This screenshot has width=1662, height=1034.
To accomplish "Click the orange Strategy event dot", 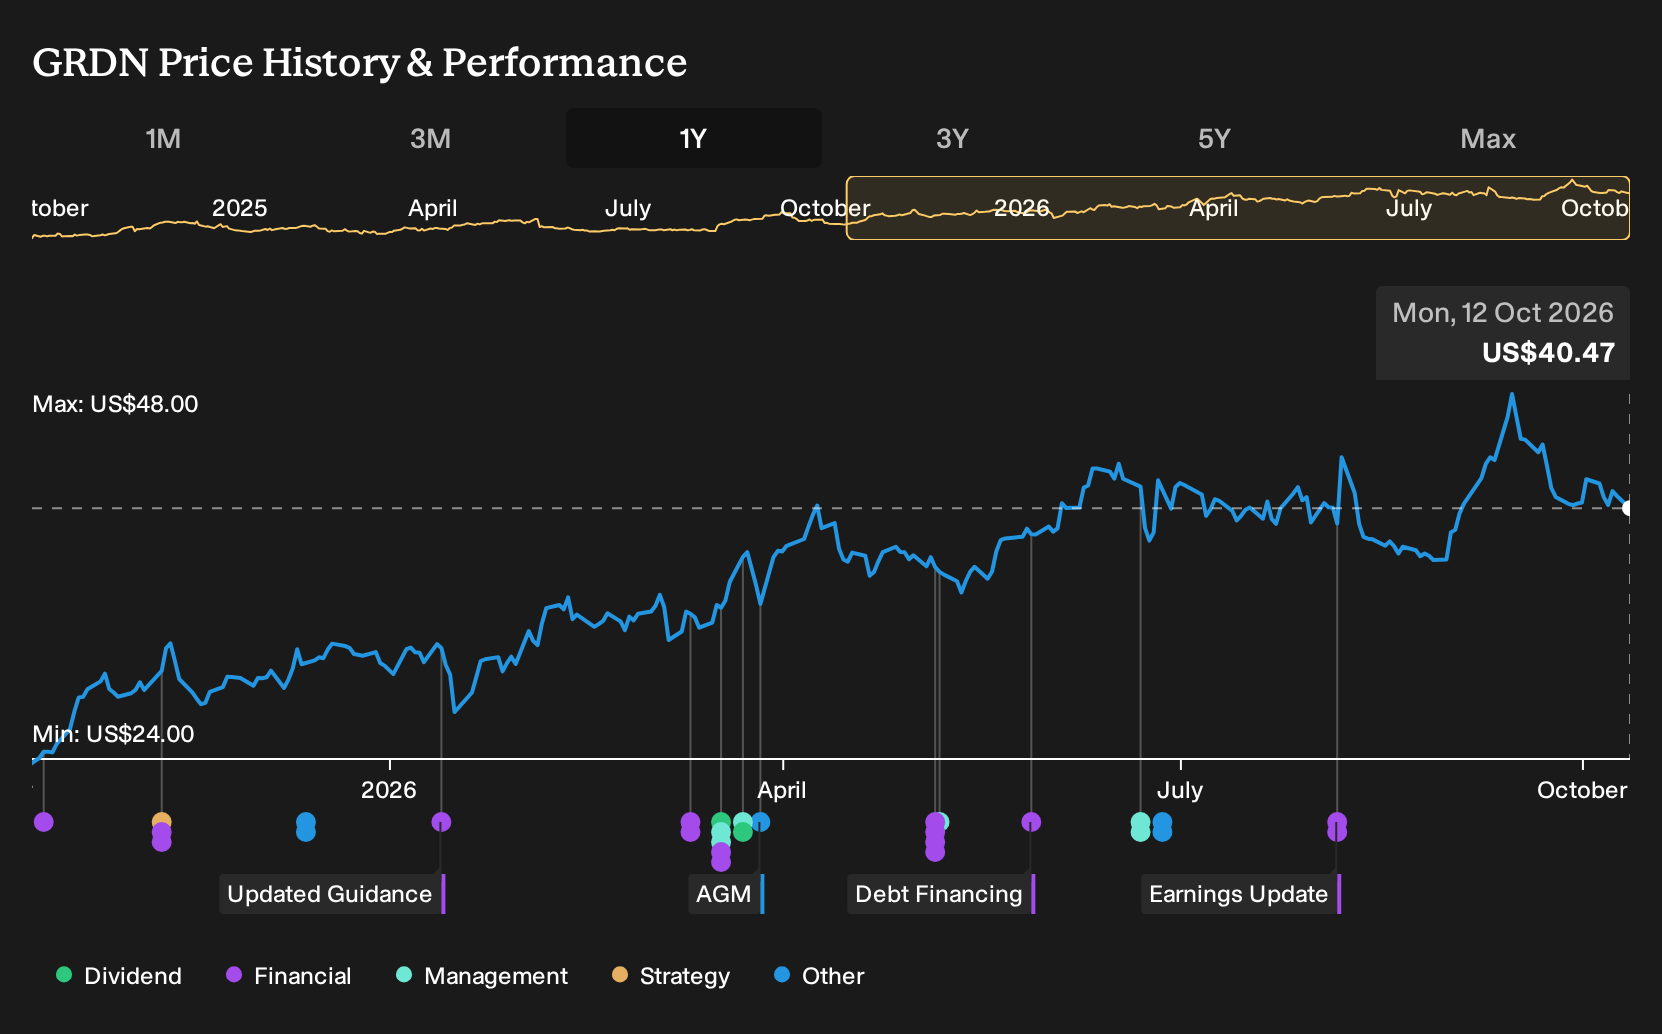I will (162, 822).
